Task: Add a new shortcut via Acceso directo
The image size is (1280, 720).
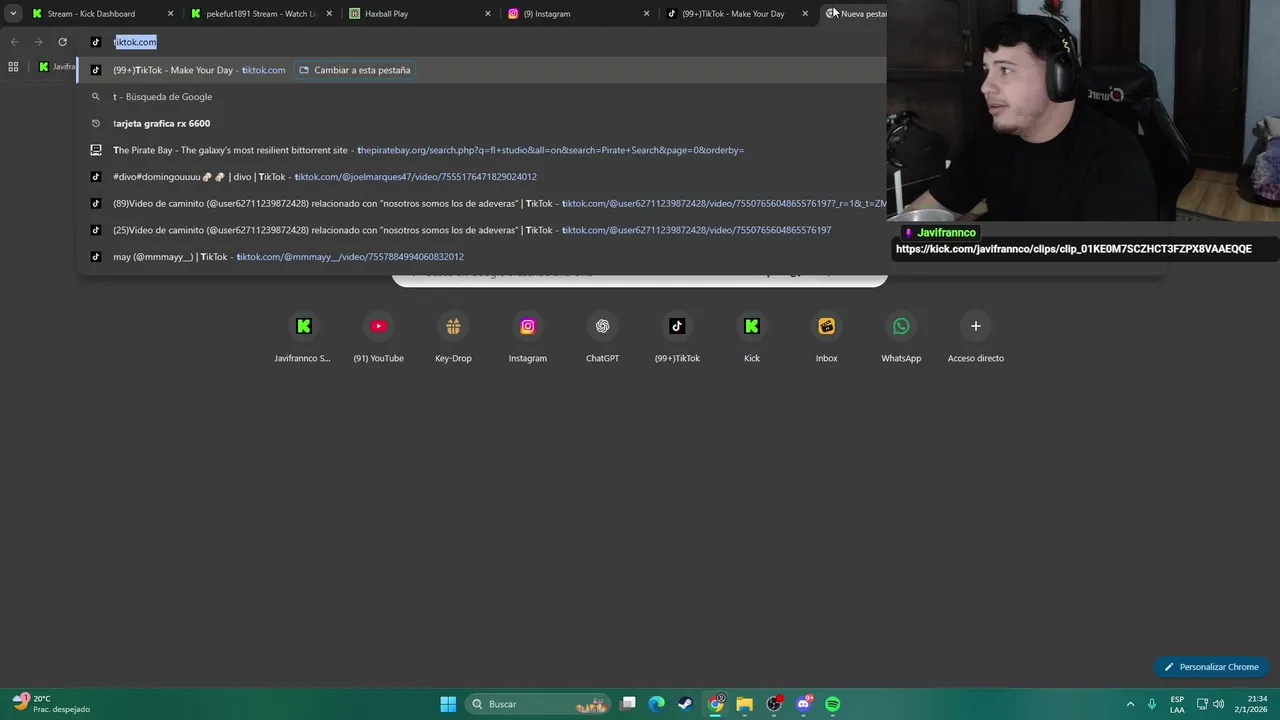Action: [x=976, y=338]
